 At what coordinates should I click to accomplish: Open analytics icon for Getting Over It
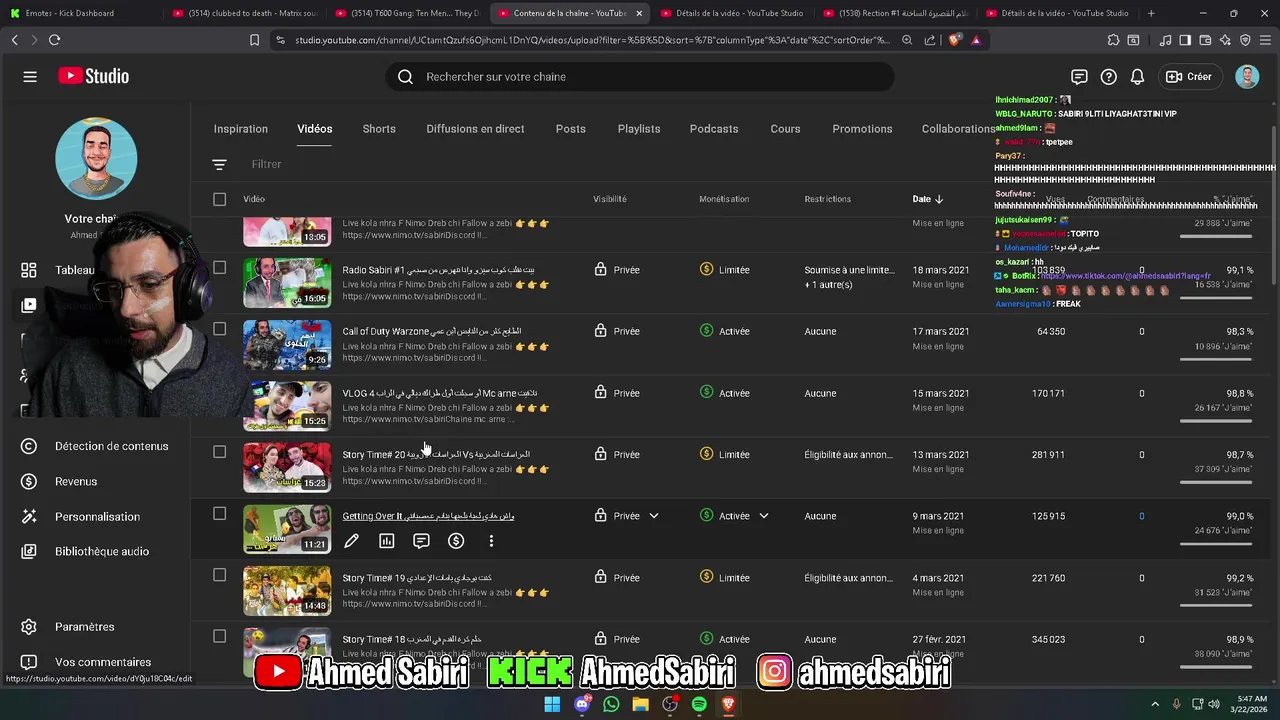pyautogui.click(x=387, y=541)
